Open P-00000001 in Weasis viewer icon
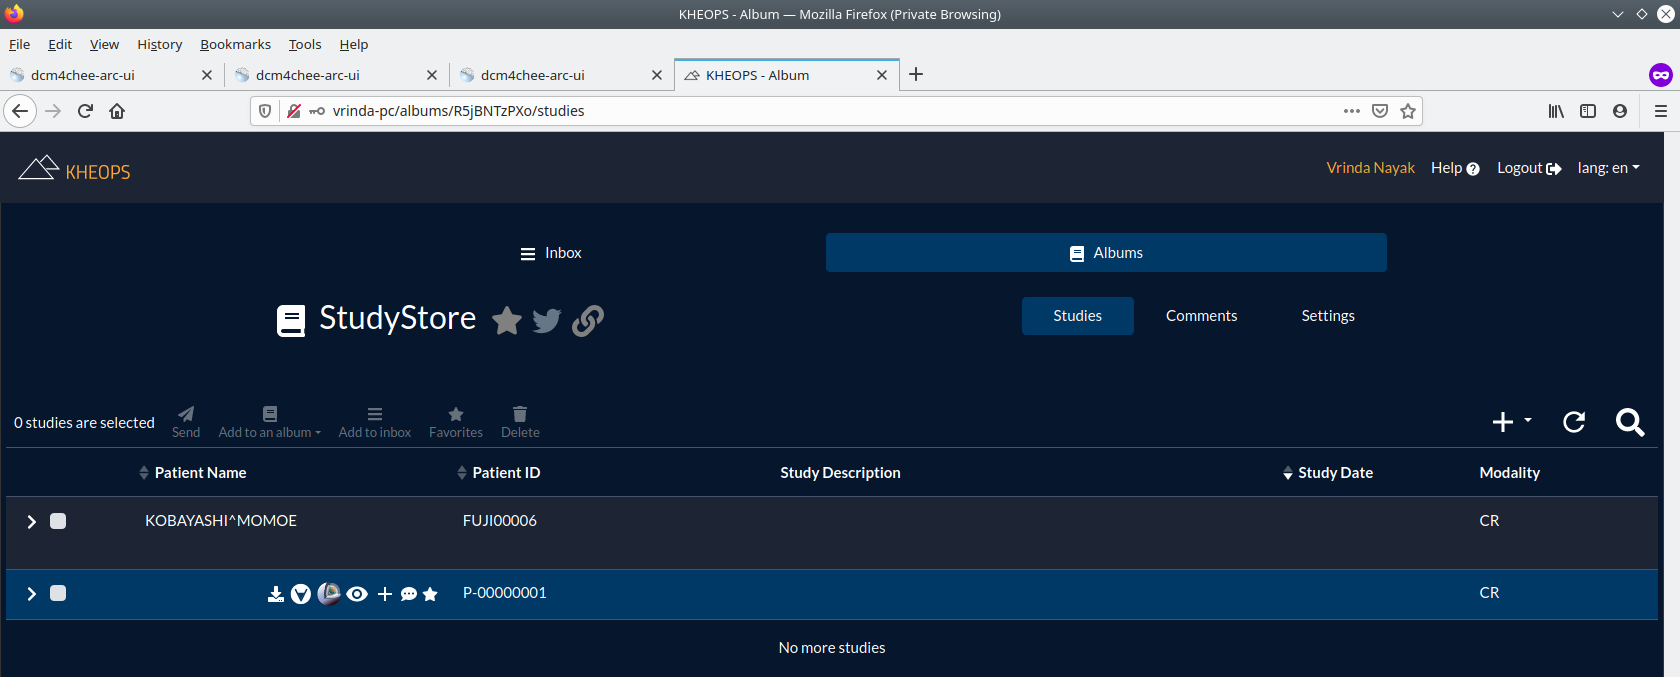The width and height of the screenshot is (1680, 677). (329, 594)
